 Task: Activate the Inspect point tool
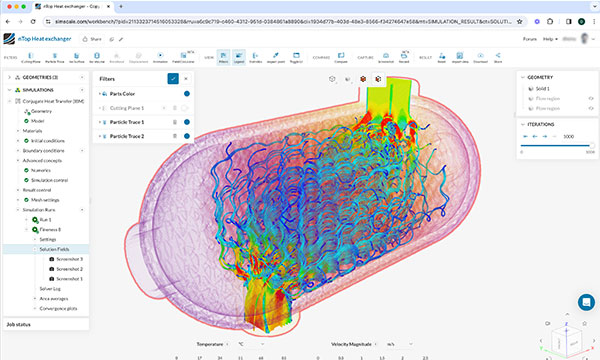[x=276, y=57]
